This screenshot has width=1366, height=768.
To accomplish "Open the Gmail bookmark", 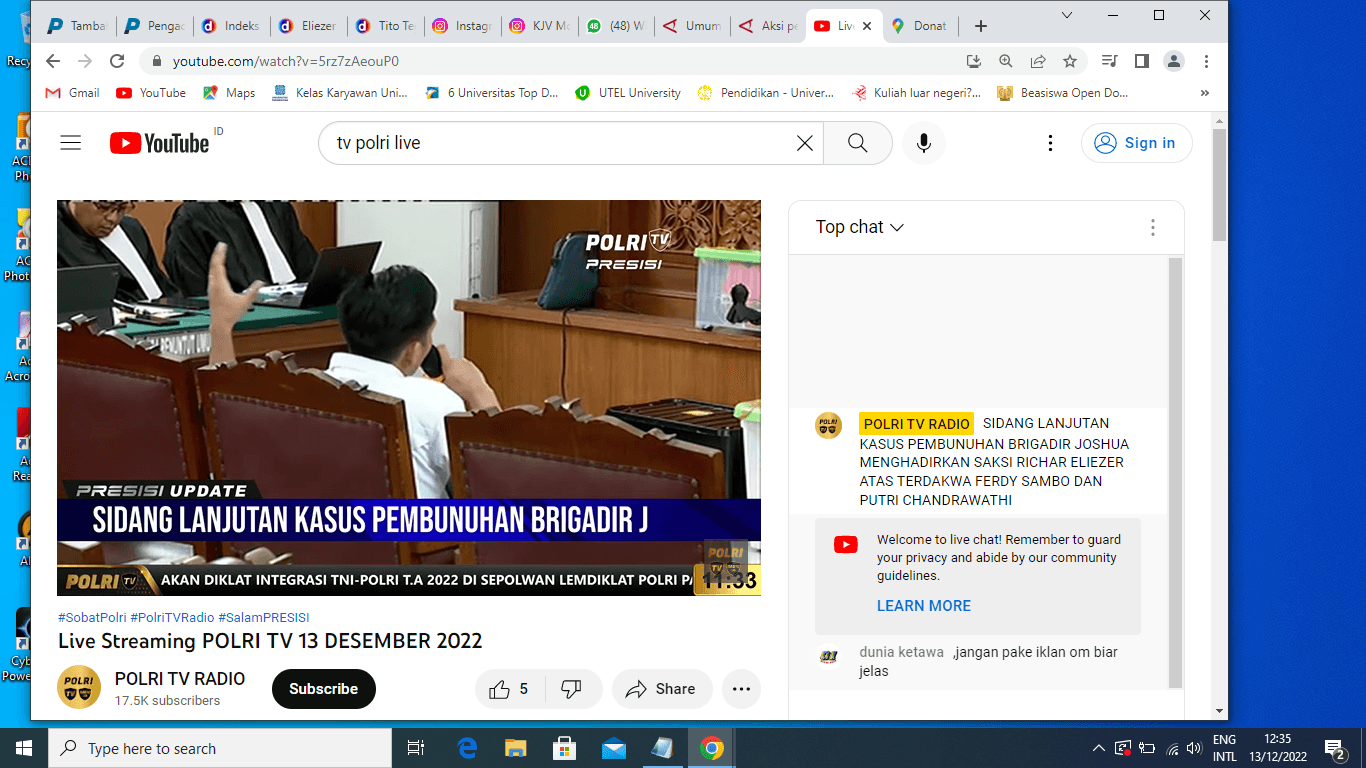I will tap(73, 93).
